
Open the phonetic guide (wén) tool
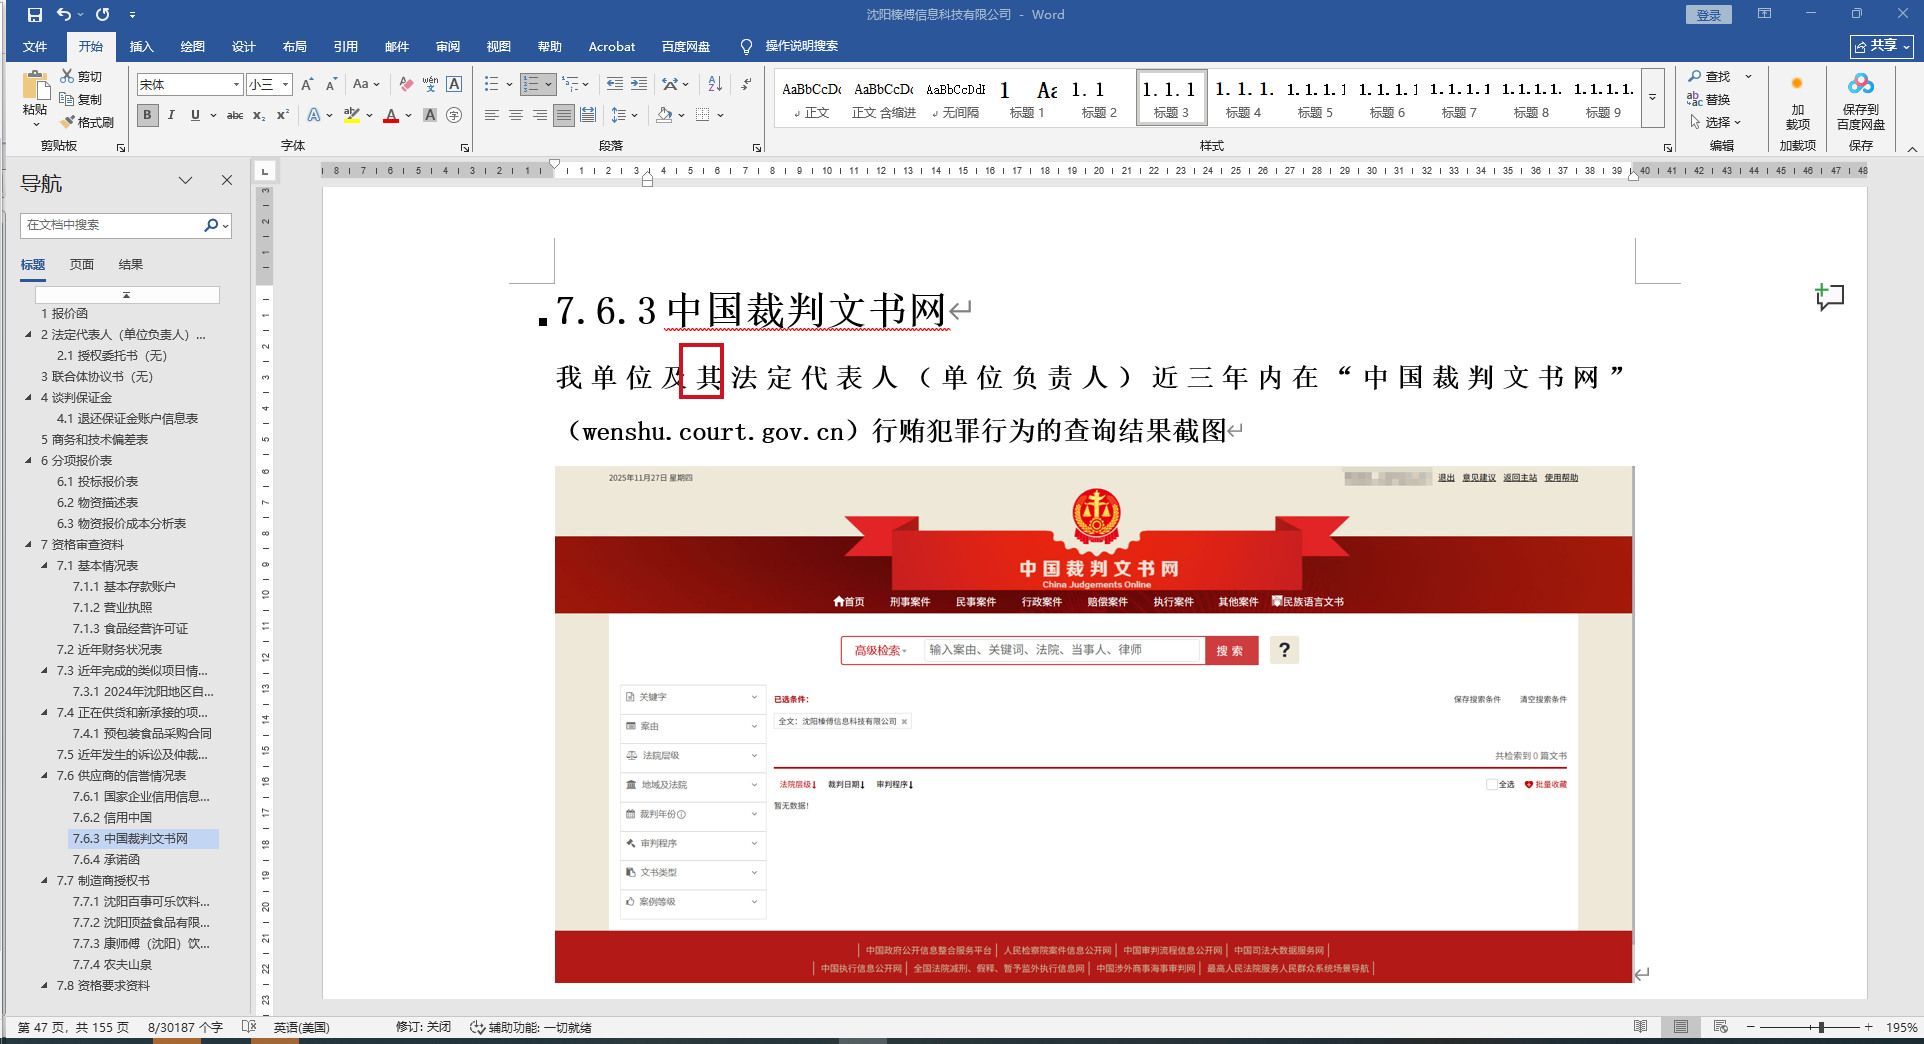coord(430,85)
